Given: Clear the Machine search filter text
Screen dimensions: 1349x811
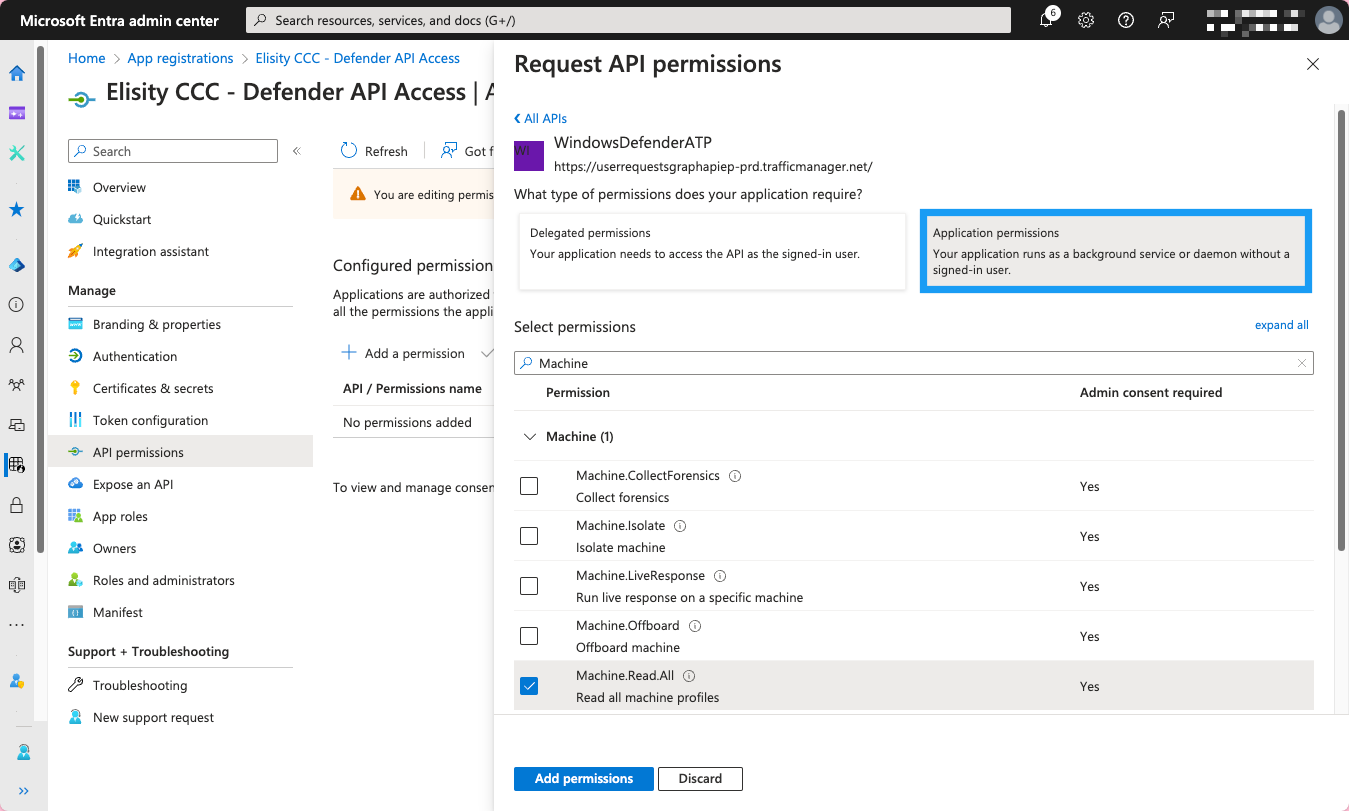Looking at the screenshot, I should click(1301, 363).
